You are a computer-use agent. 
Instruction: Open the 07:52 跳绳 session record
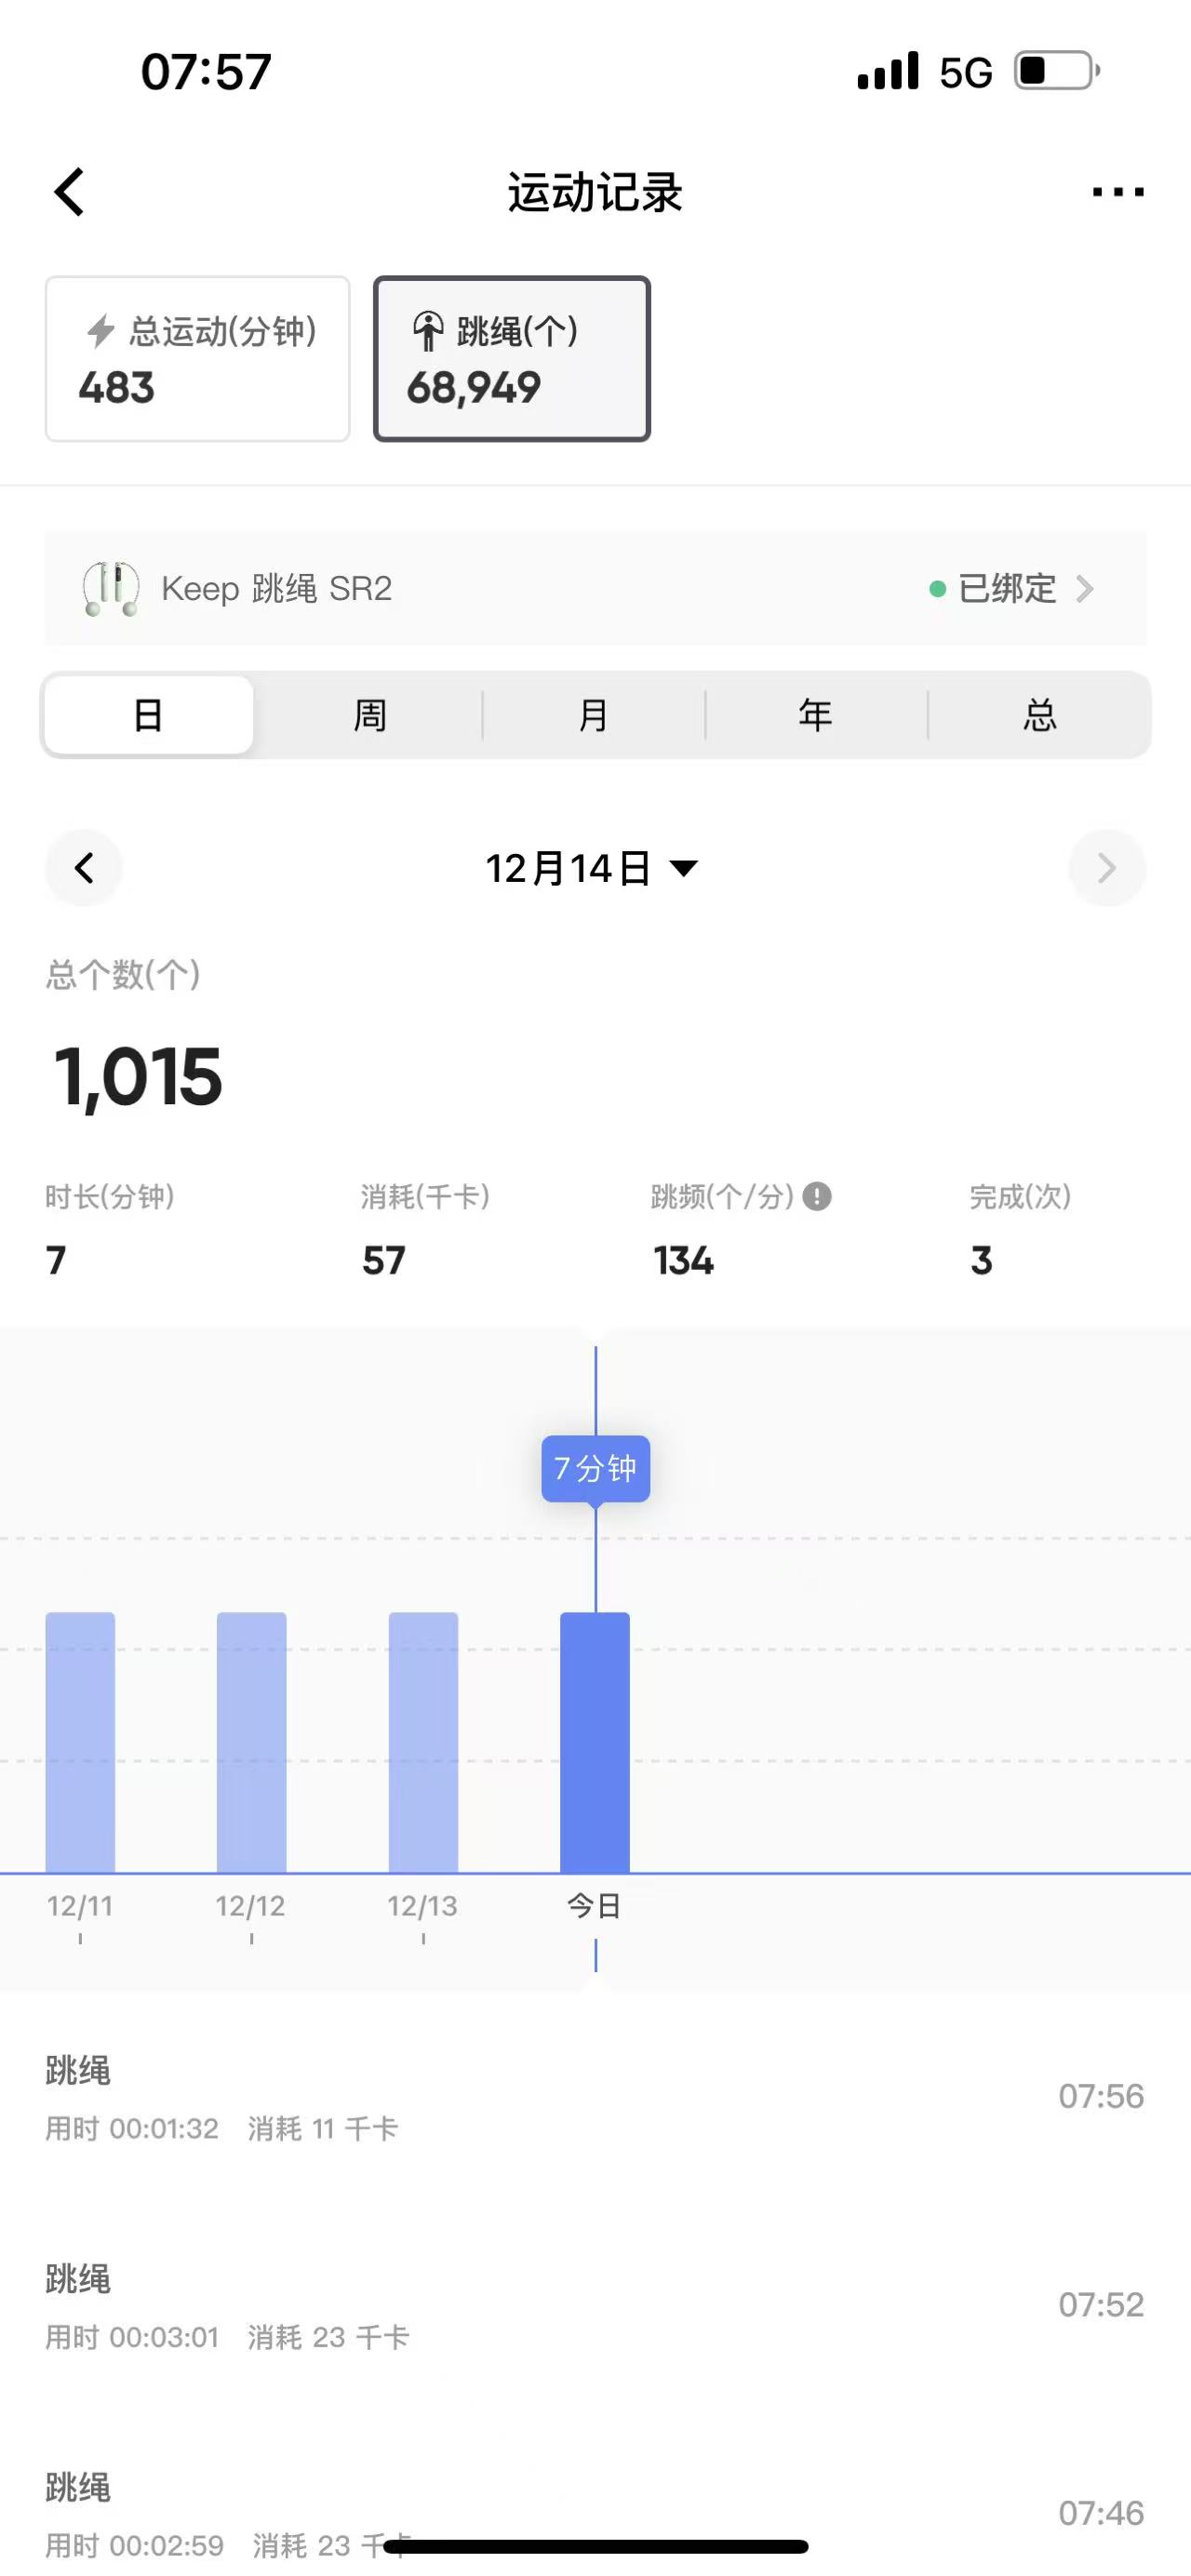click(x=595, y=2306)
